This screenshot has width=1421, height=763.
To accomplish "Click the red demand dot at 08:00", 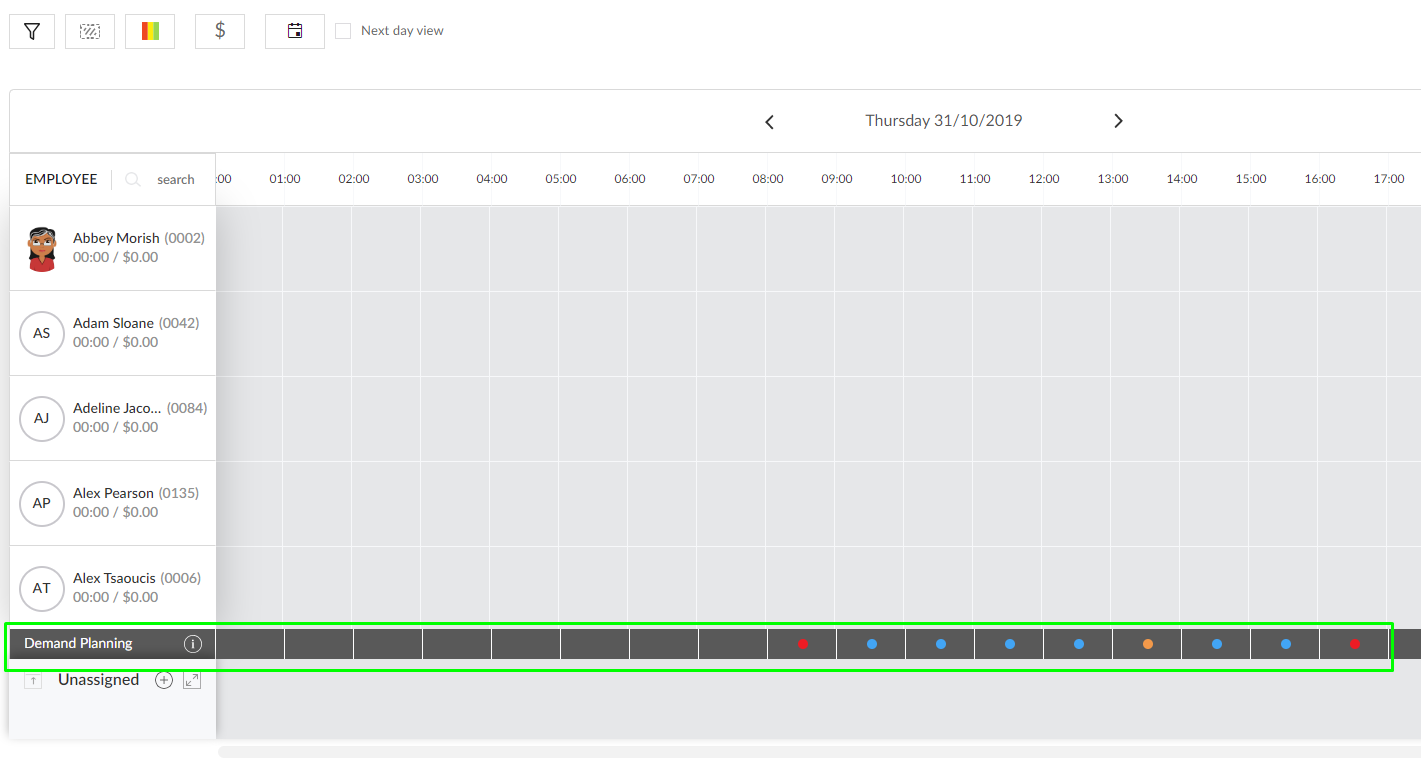I will (803, 644).
